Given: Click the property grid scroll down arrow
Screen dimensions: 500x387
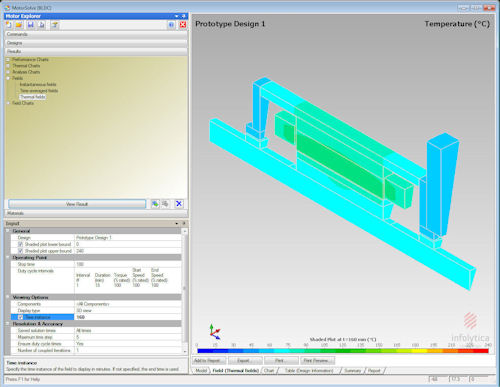Looking at the screenshot, I should [x=185, y=351].
